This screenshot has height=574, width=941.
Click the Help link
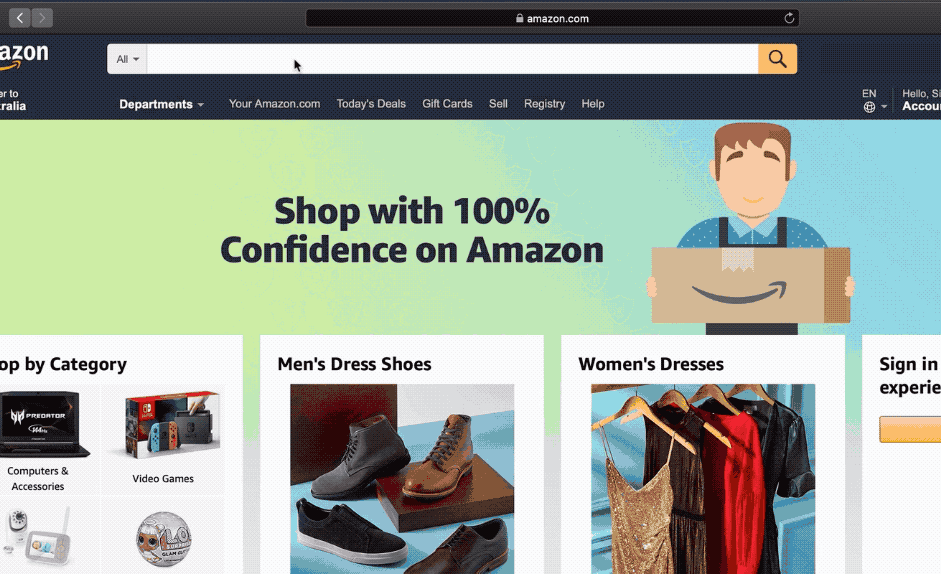pos(592,104)
